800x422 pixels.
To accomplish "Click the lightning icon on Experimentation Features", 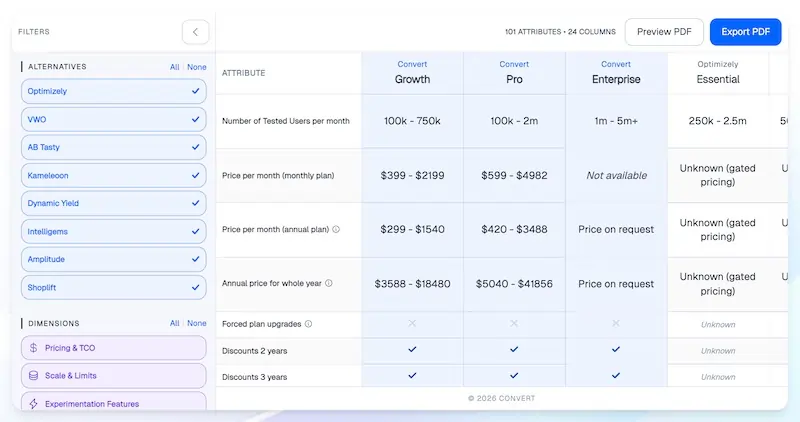I will (34, 404).
